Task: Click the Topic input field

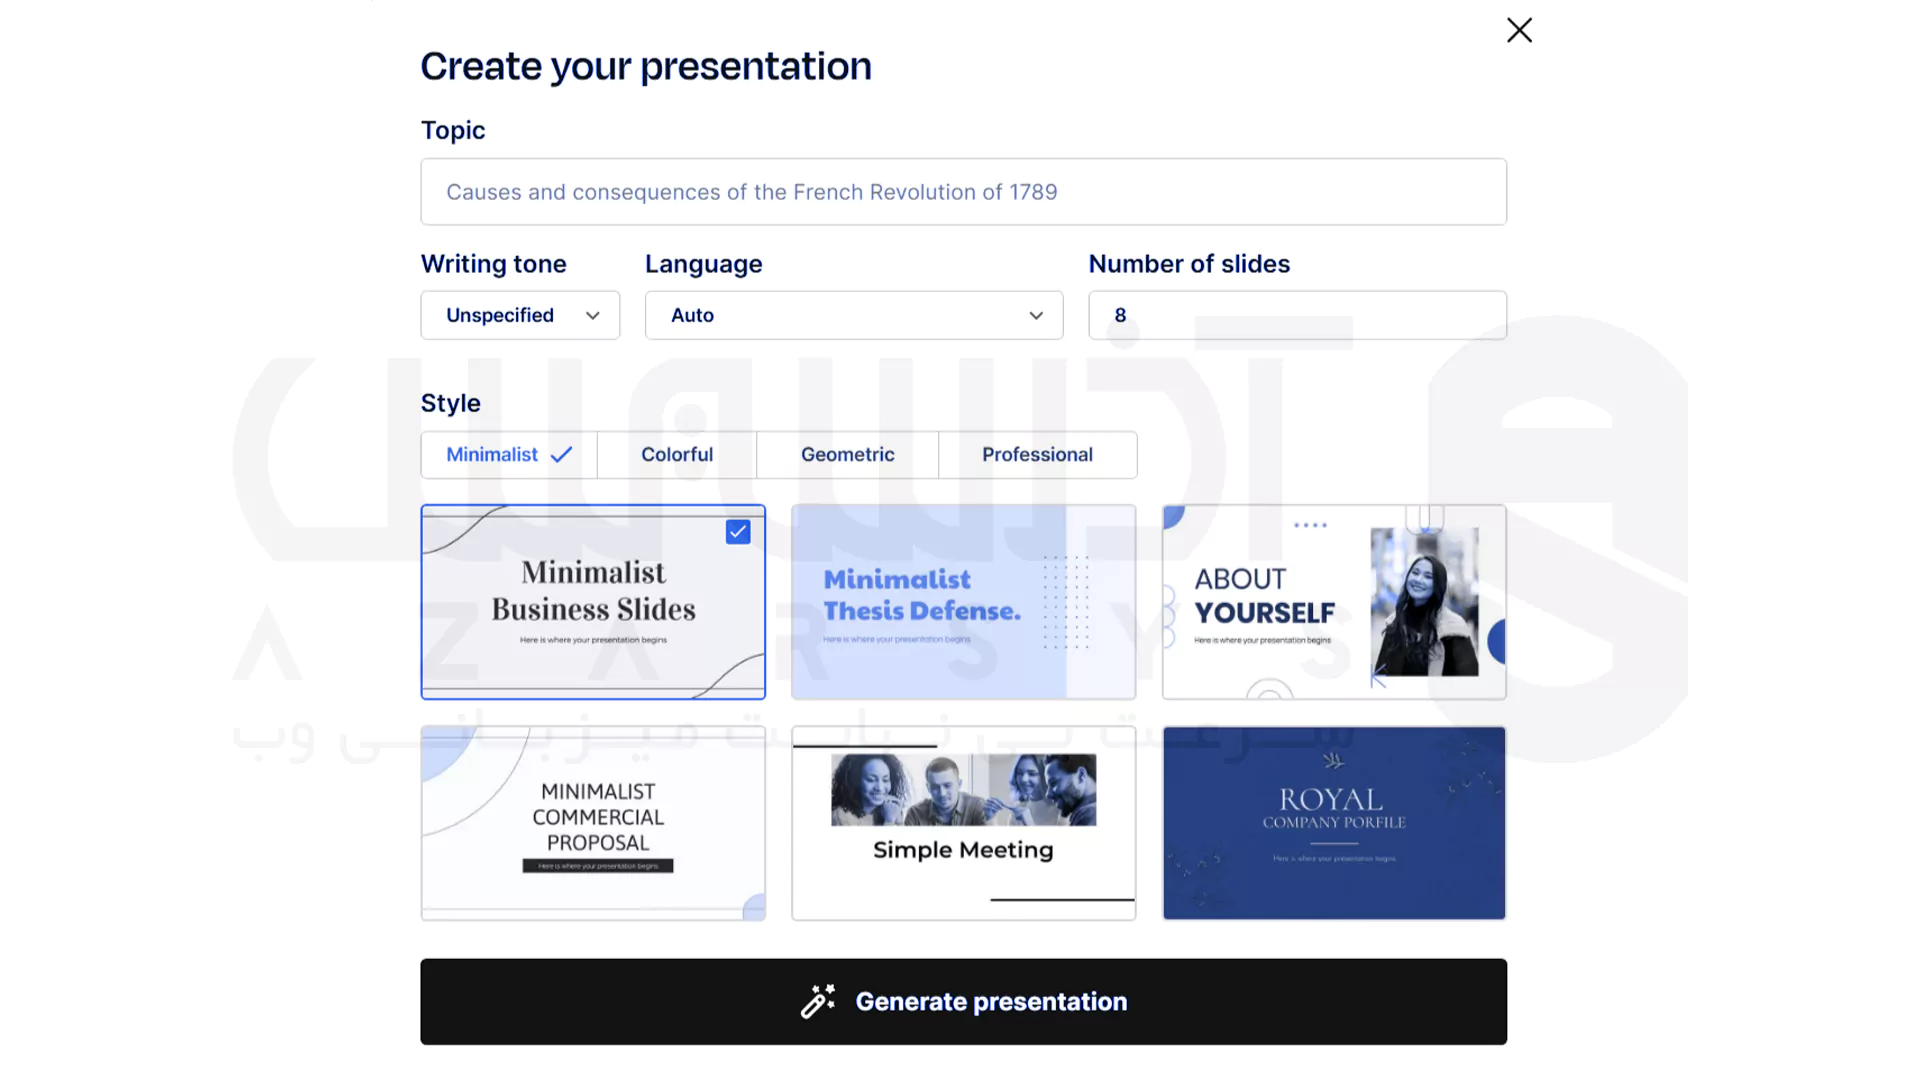Action: click(963, 190)
